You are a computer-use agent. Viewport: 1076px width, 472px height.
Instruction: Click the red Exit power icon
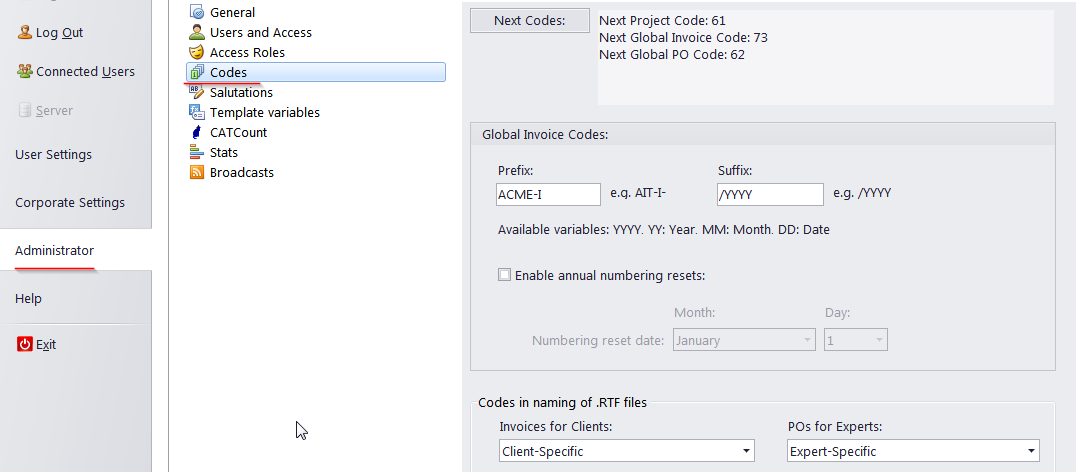(x=25, y=344)
